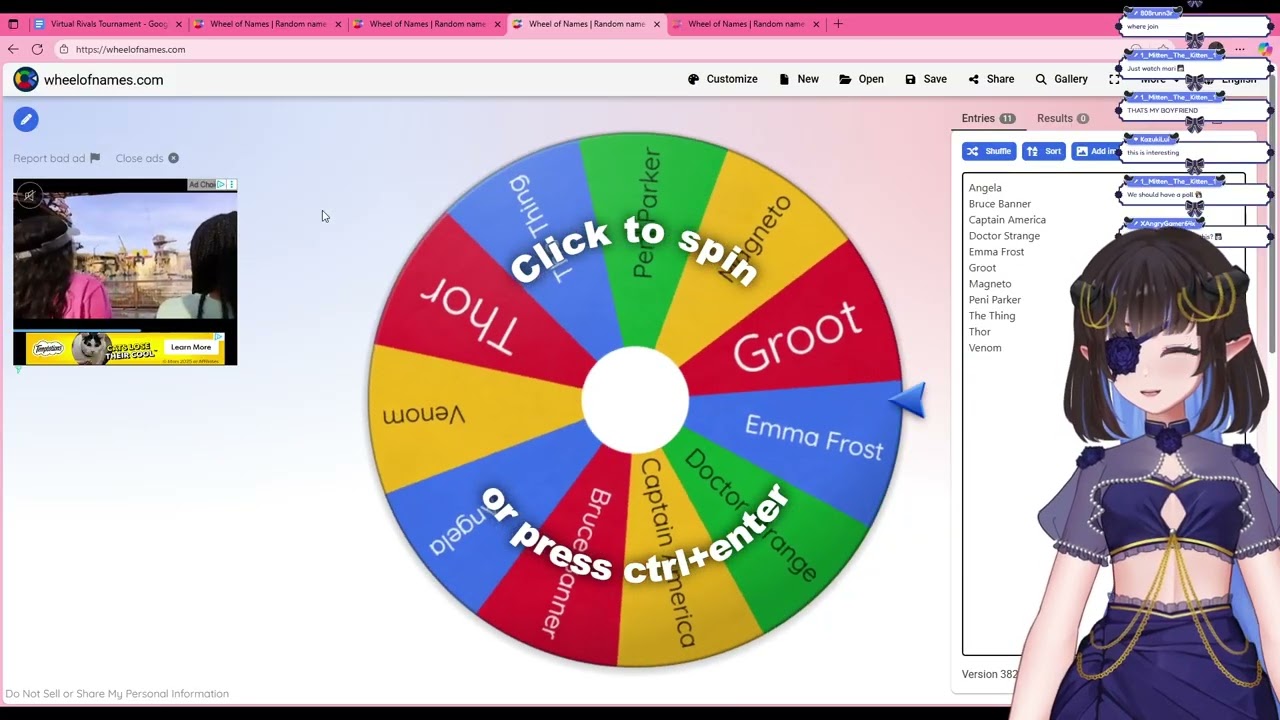
Task: Open a saved wheel with Open
Action: [x=861, y=79]
